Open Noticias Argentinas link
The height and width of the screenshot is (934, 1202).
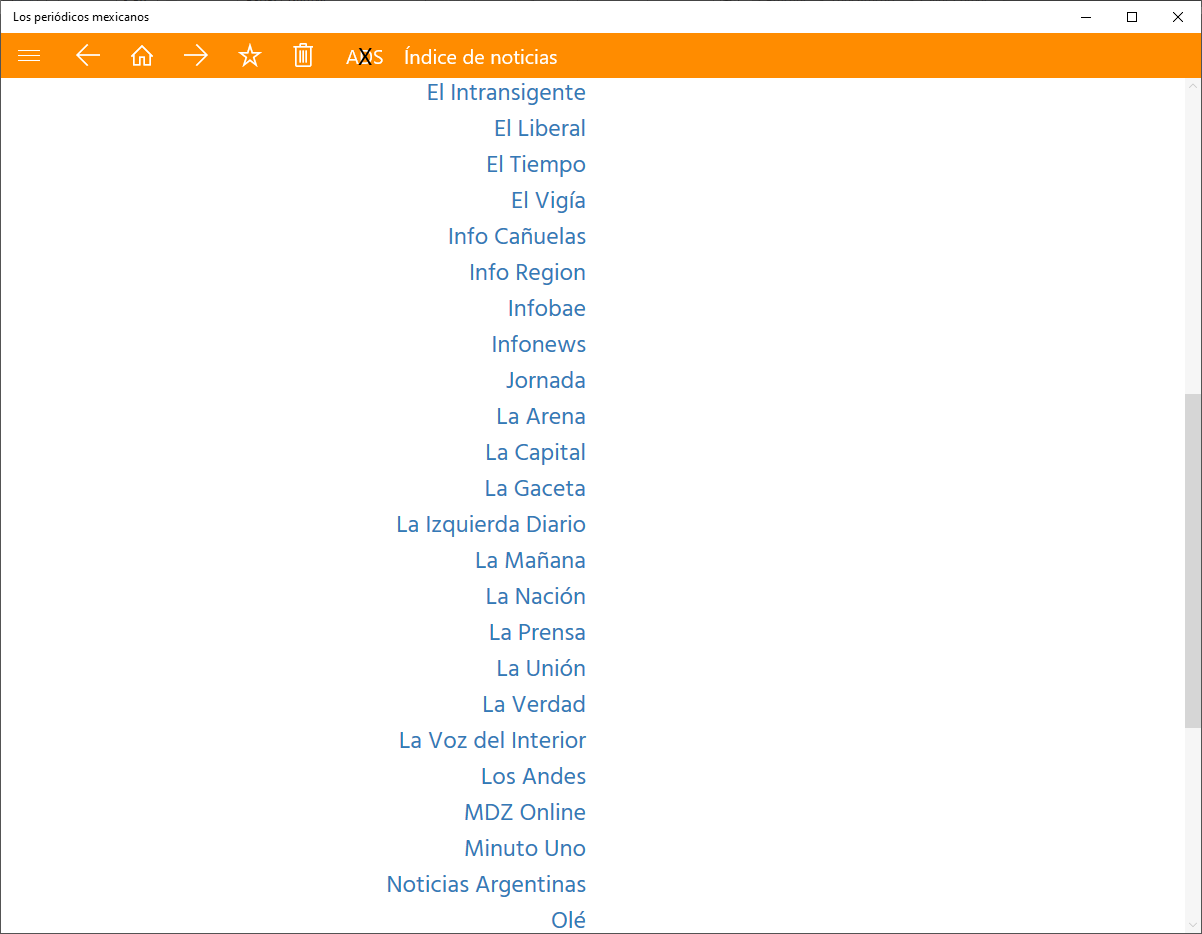[486, 884]
